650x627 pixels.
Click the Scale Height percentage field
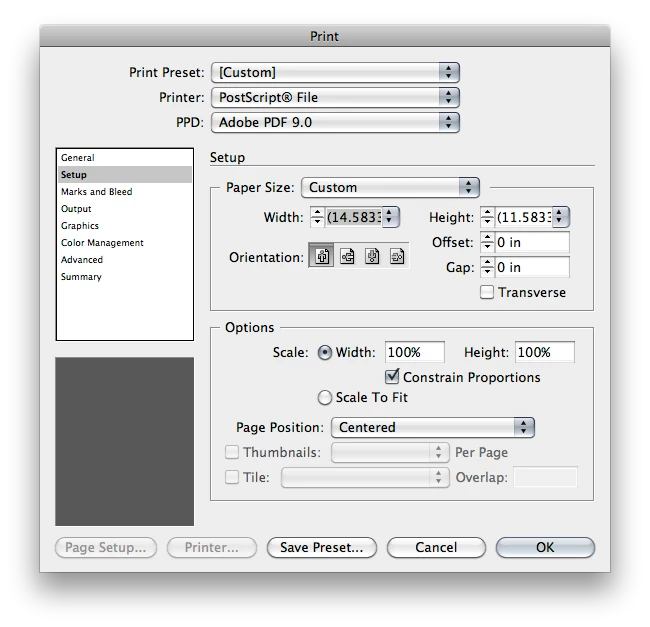point(545,352)
